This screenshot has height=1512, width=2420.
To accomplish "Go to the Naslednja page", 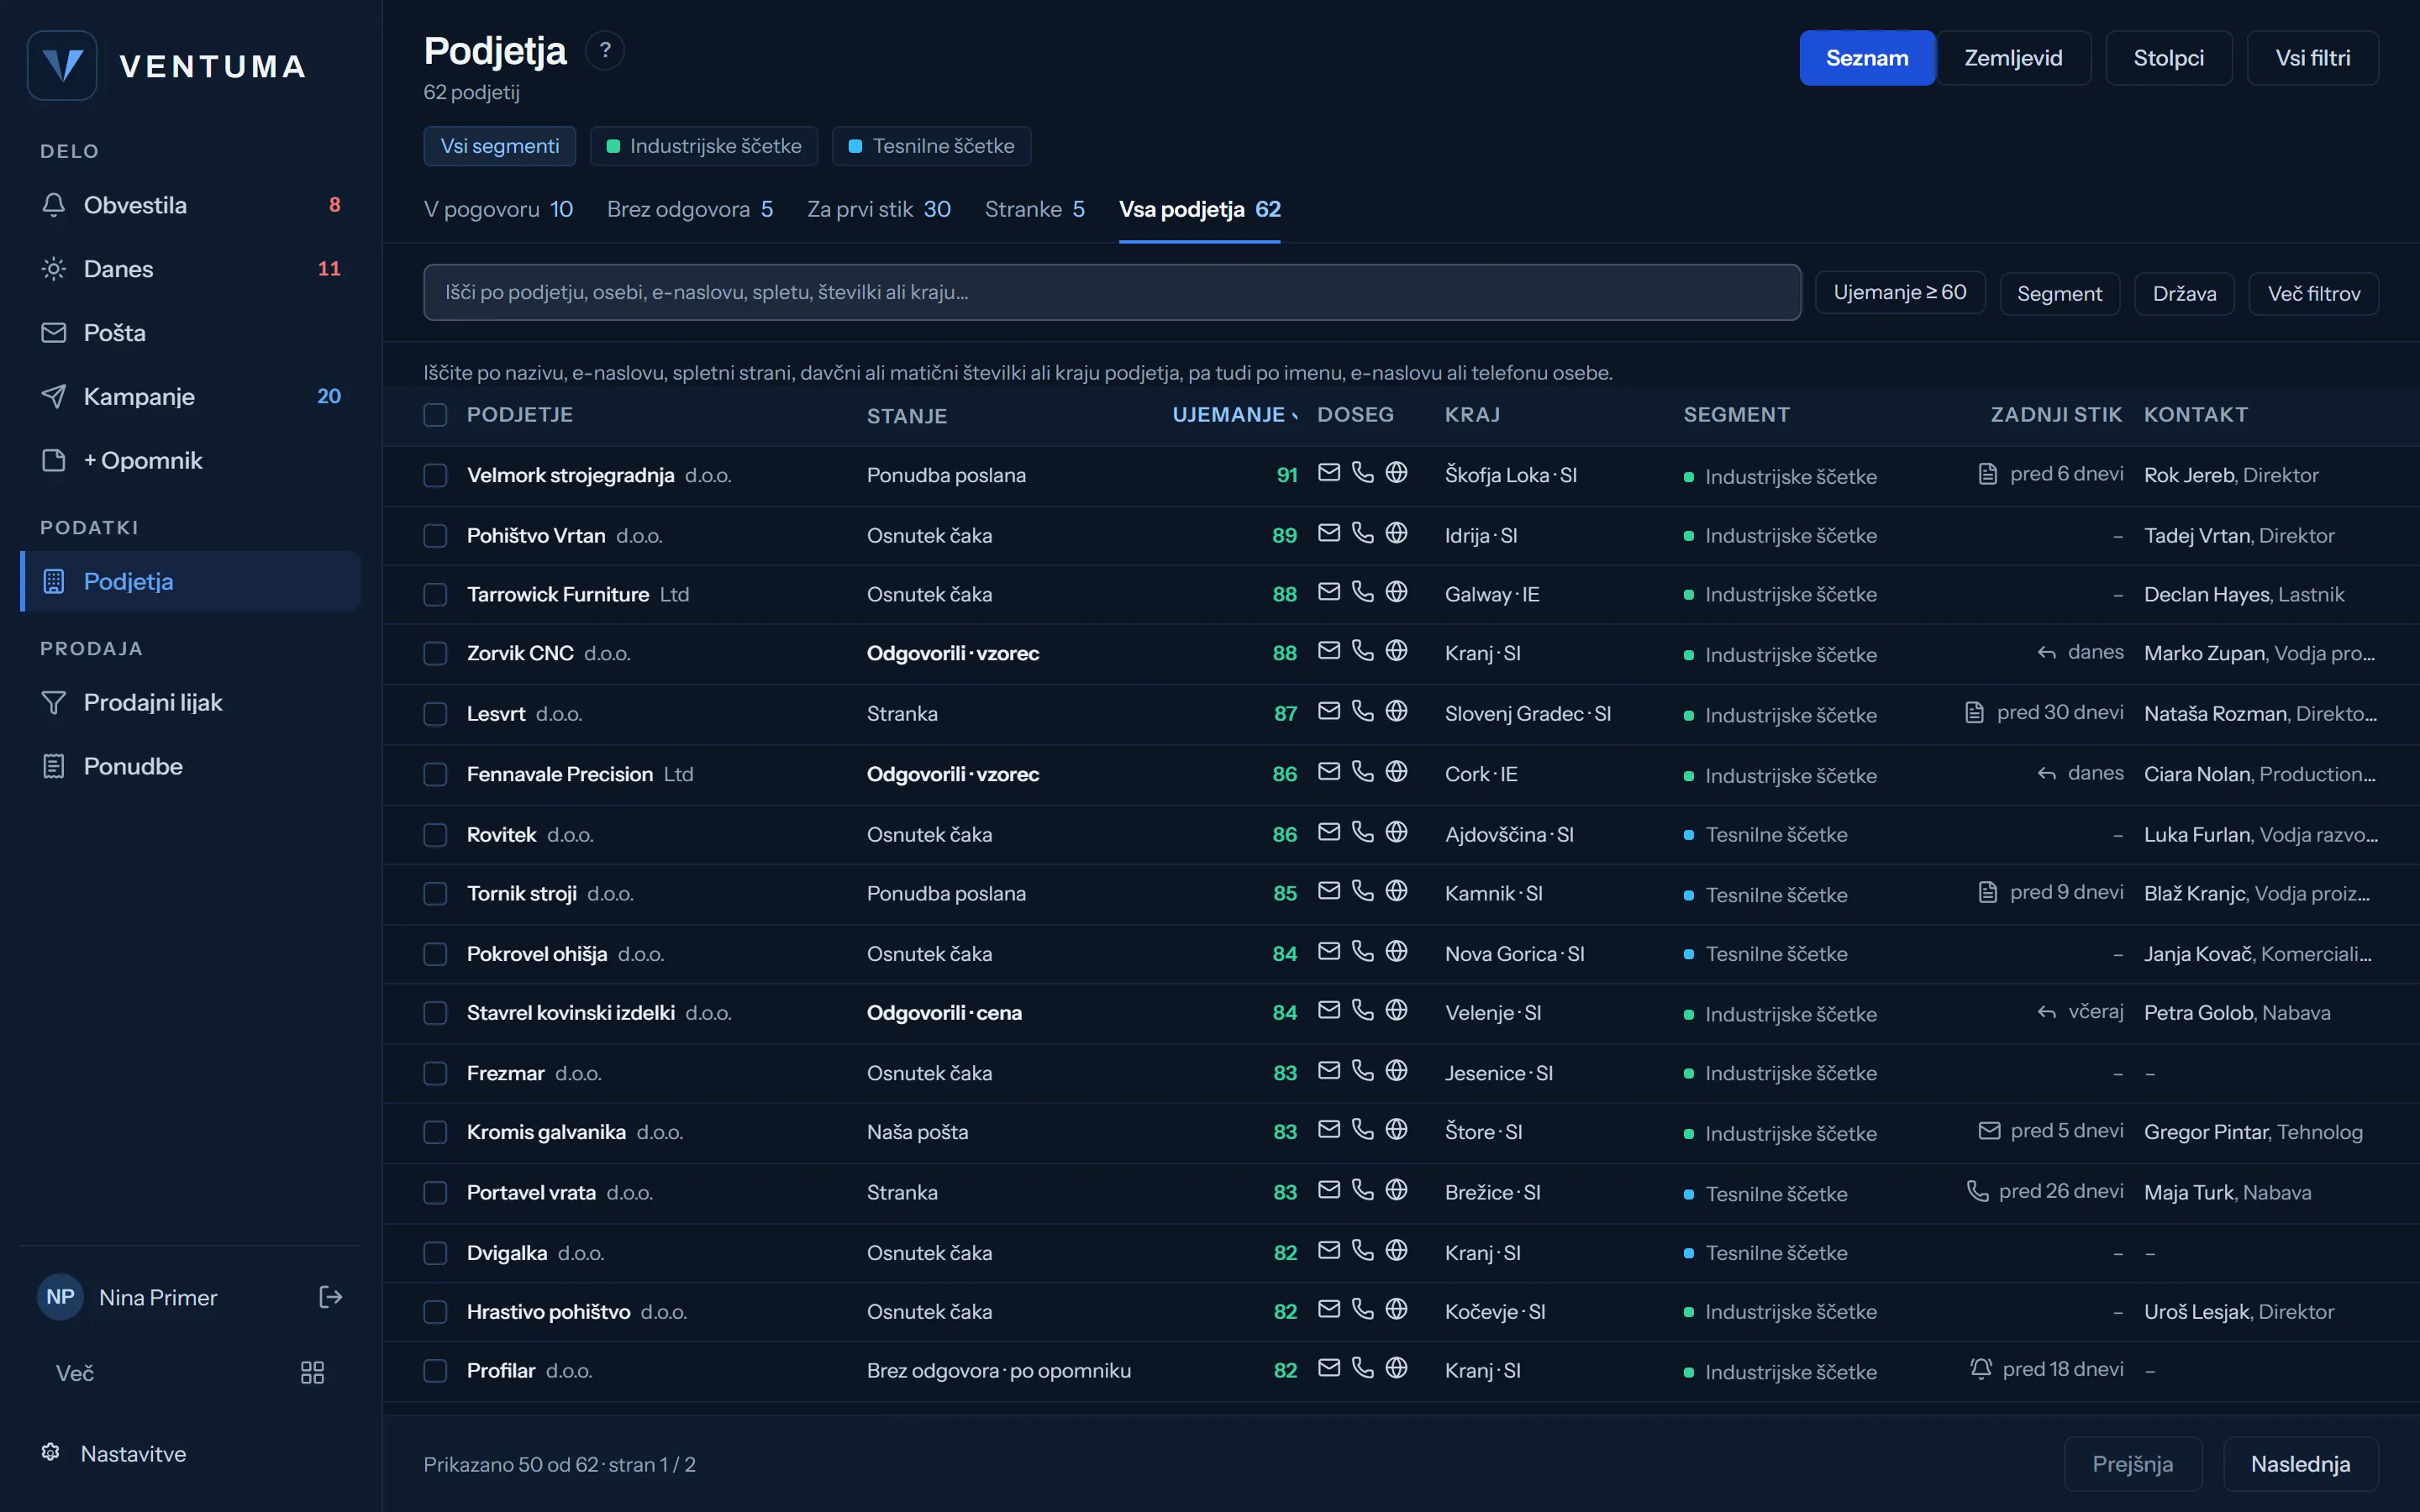I will pyautogui.click(x=2300, y=1464).
